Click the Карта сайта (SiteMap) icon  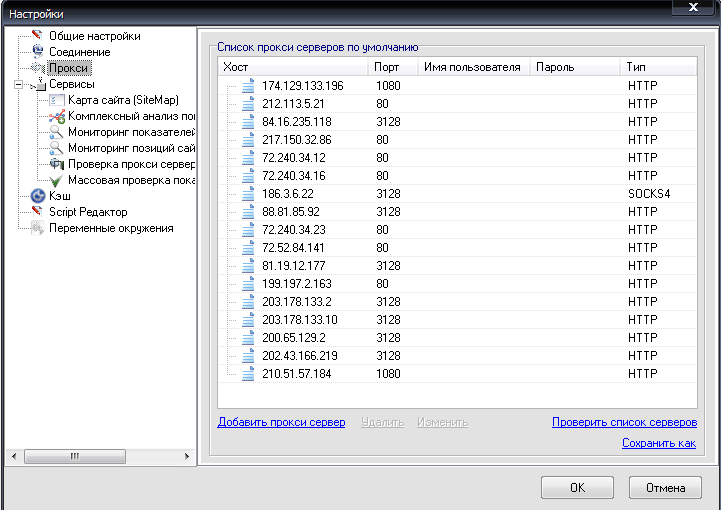pos(57,100)
